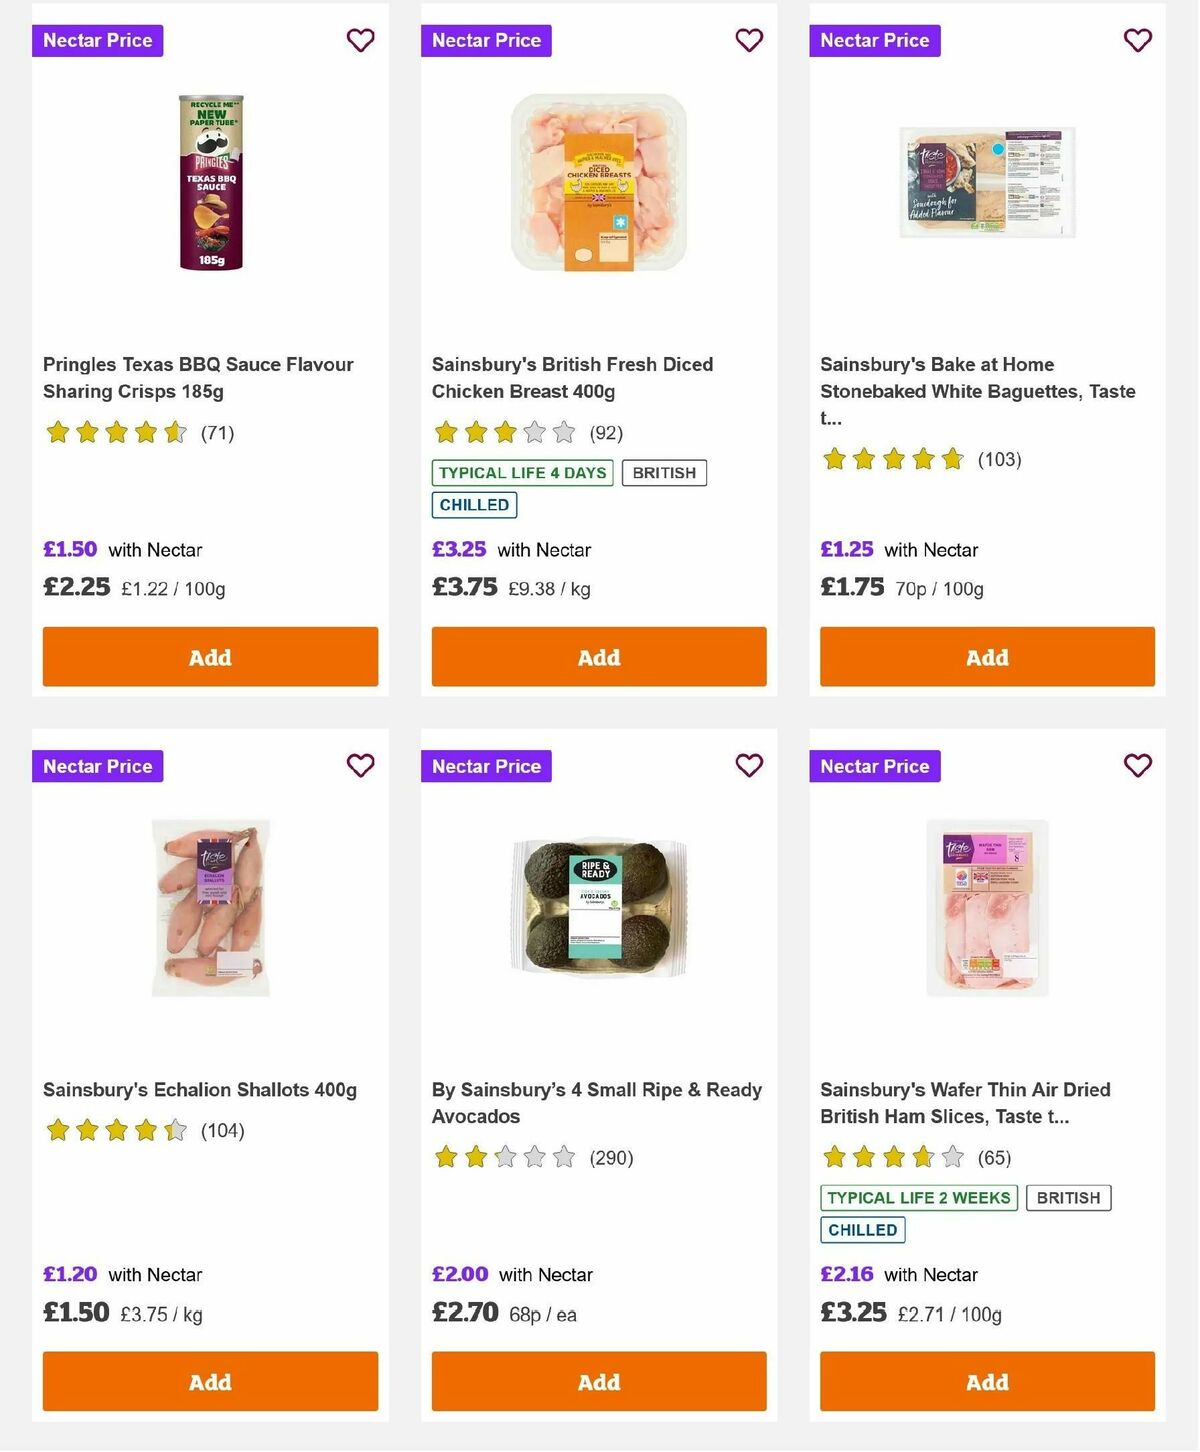Click the Nectar Price badge on ham slices

tap(875, 766)
